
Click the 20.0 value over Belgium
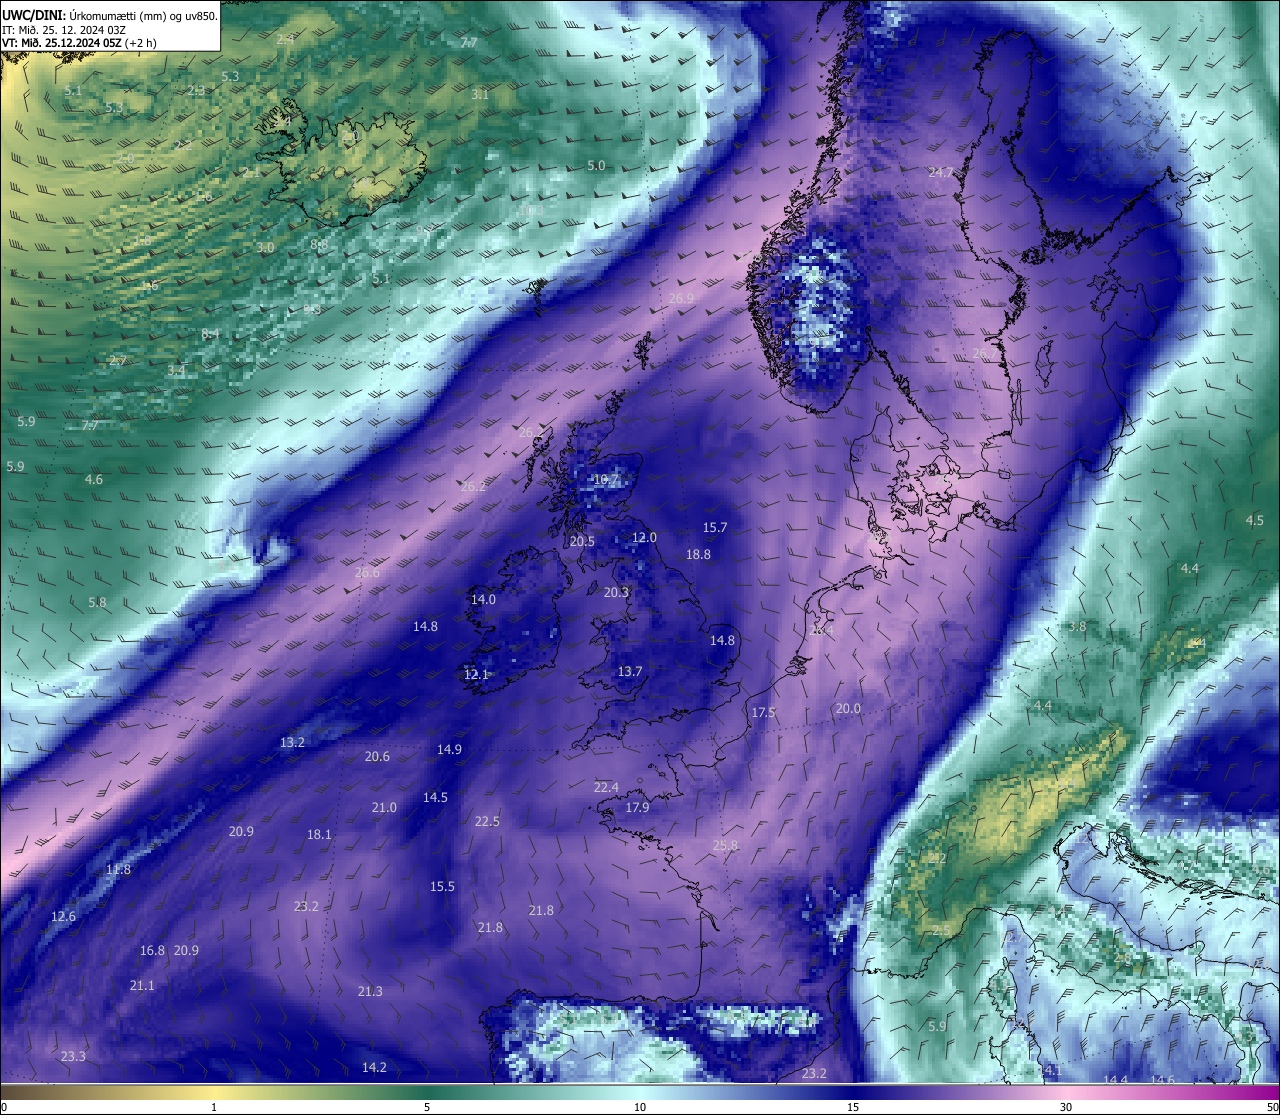(848, 708)
